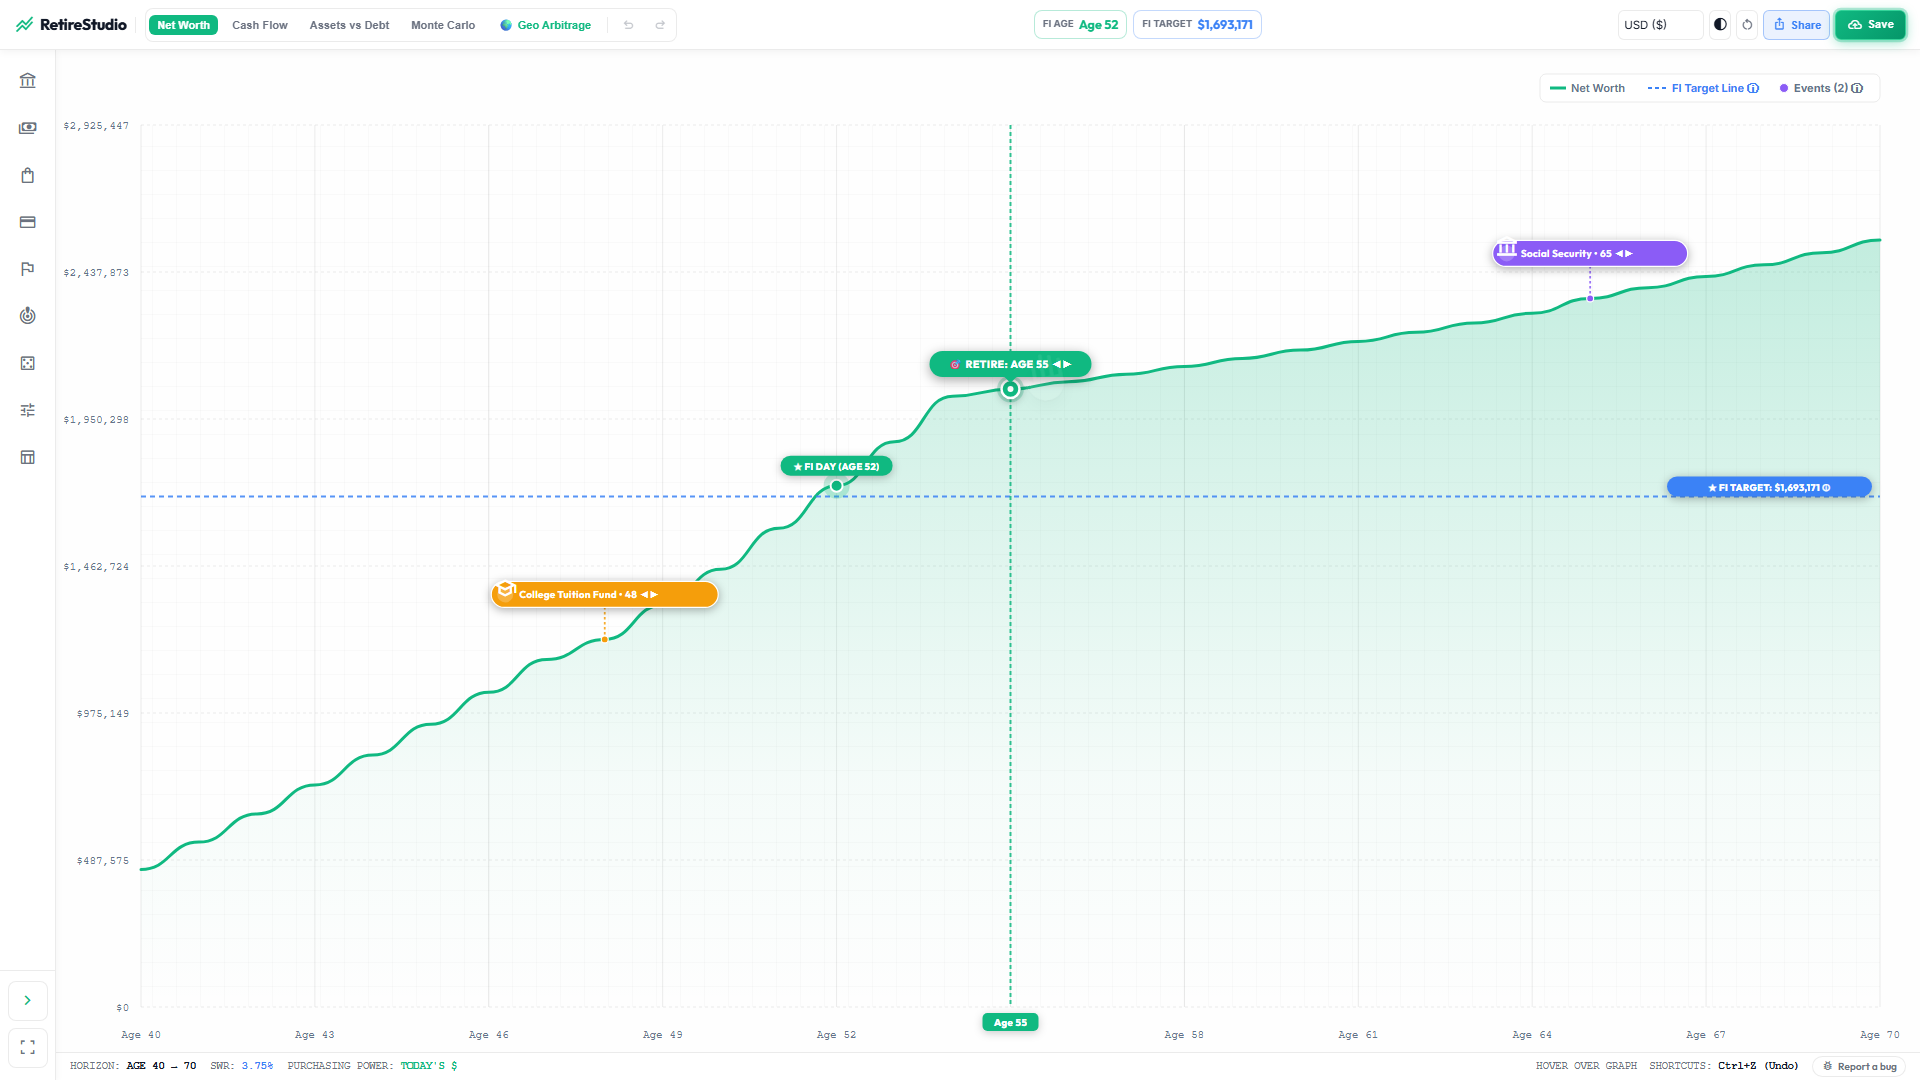Click the TODAY'S $ purchasing power value

coord(429,1066)
